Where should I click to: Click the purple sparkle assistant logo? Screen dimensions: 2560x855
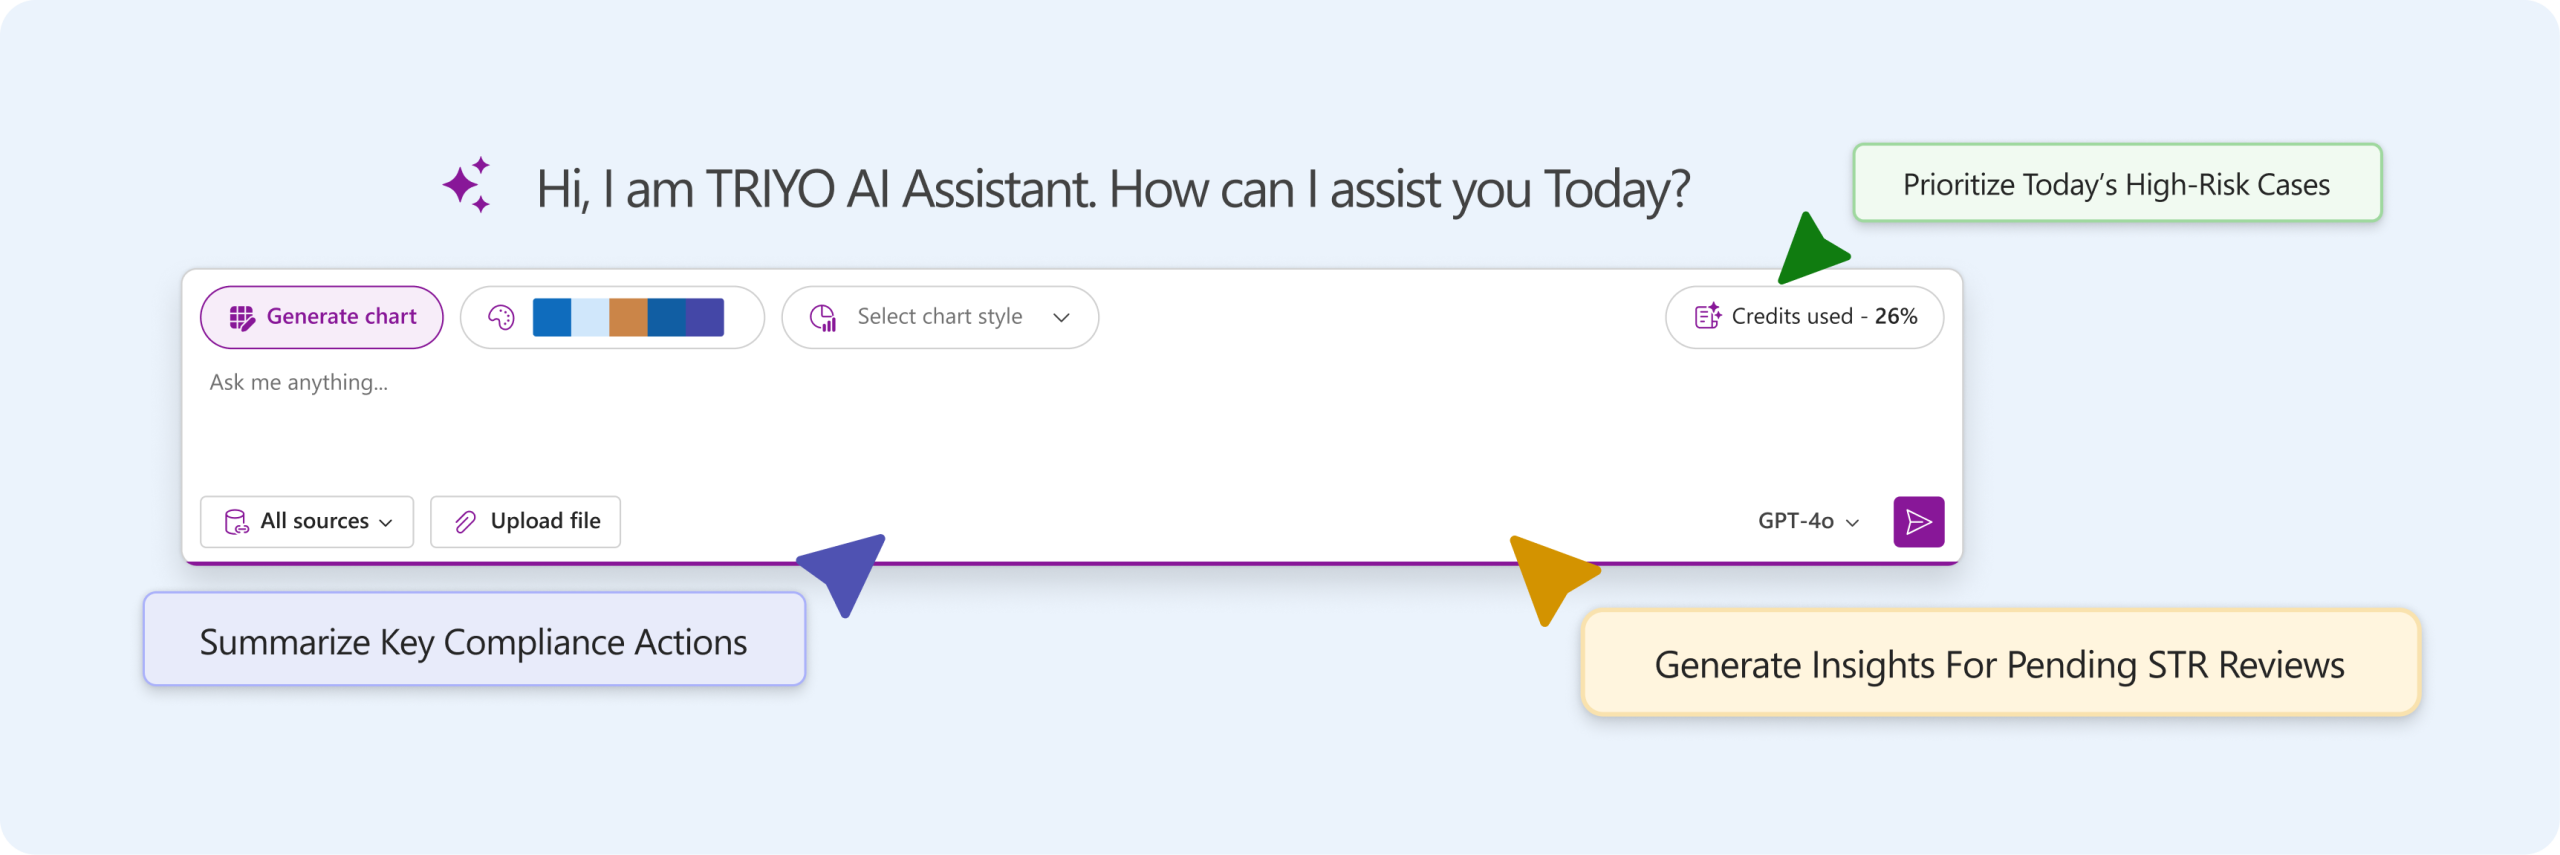coord(468,185)
